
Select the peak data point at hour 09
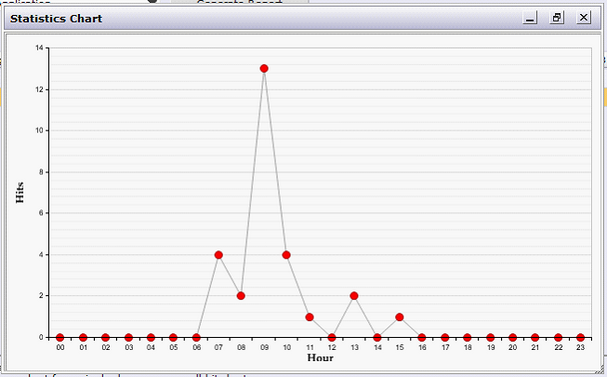coord(264,69)
